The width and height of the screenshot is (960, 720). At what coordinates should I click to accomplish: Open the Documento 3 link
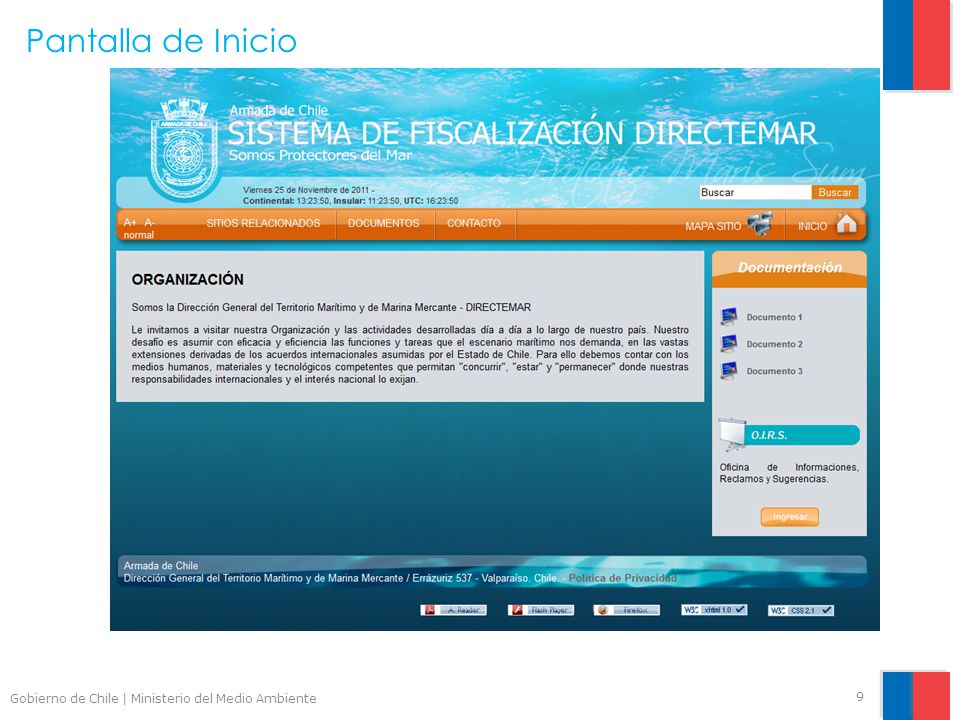point(774,371)
